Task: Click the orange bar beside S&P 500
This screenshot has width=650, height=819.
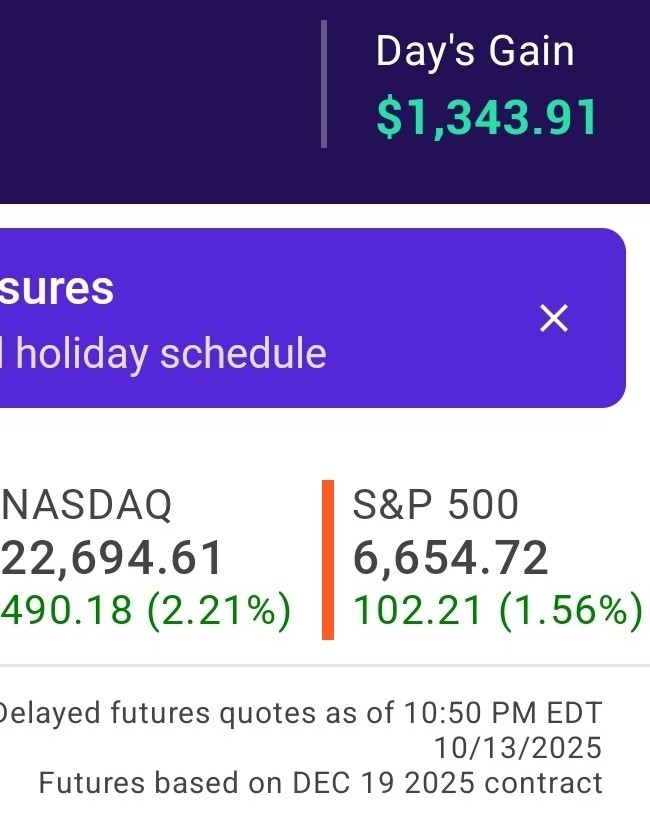Action: pyautogui.click(x=327, y=559)
